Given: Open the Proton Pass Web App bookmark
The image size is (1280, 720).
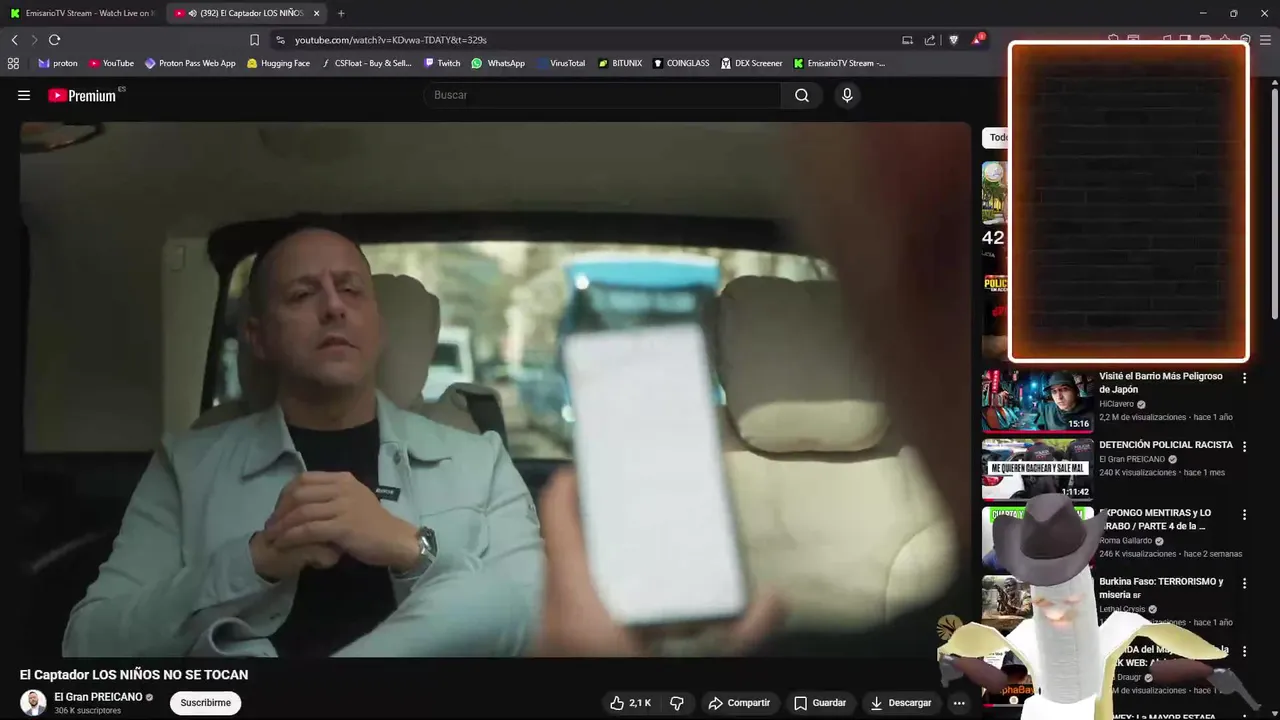Looking at the screenshot, I should (190, 63).
